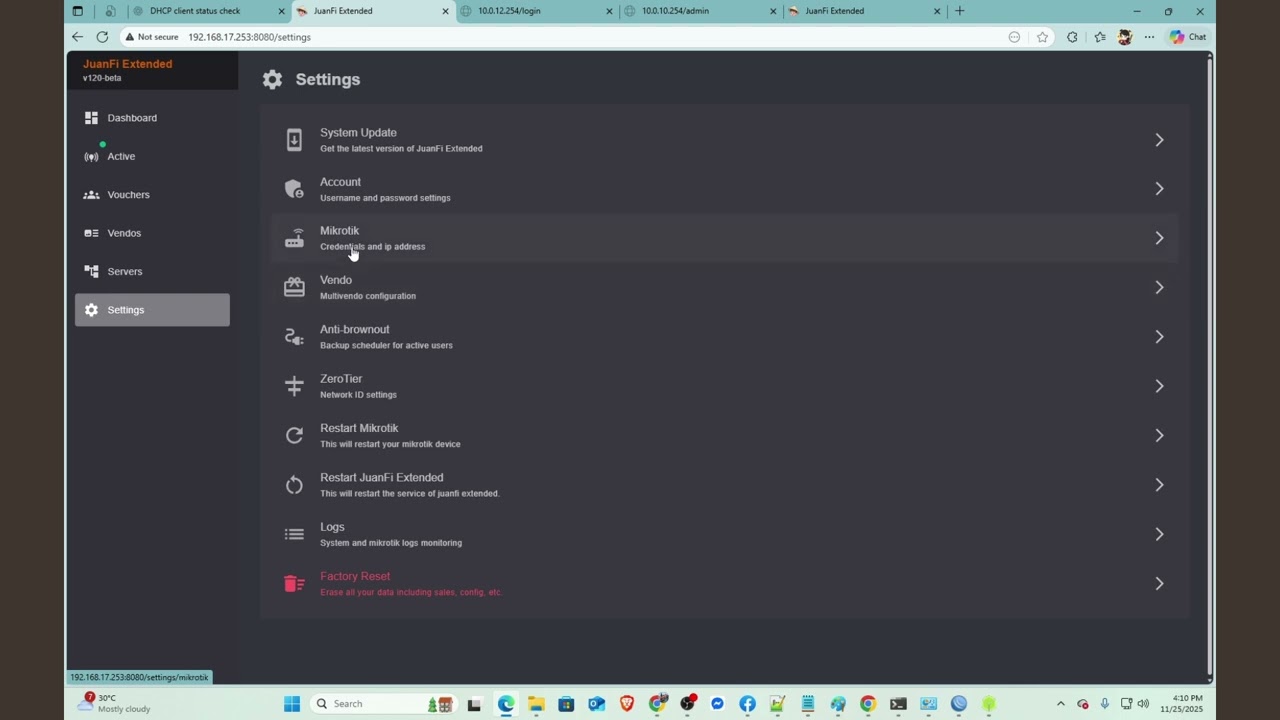Show hidden system tray icons

click(1061, 704)
